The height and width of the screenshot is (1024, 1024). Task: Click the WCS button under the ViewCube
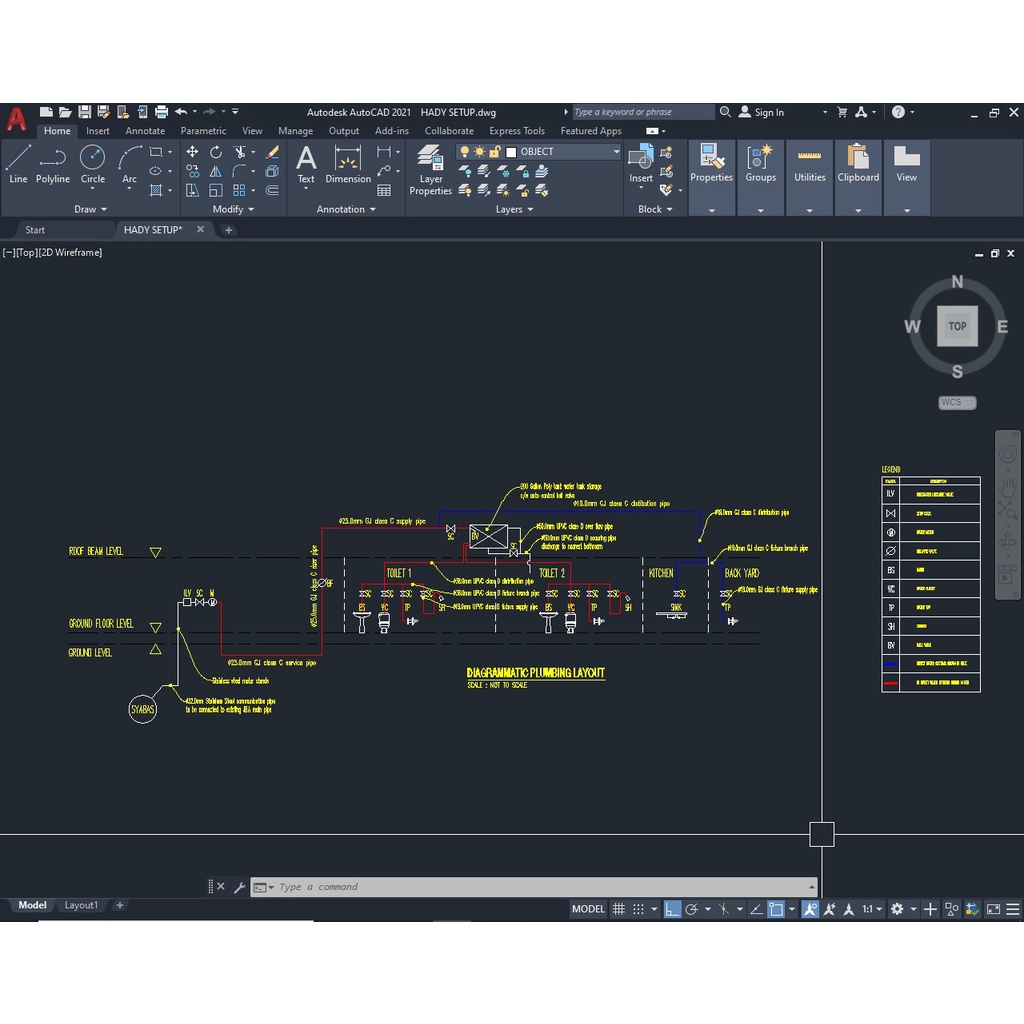click(x=956, y=402)
